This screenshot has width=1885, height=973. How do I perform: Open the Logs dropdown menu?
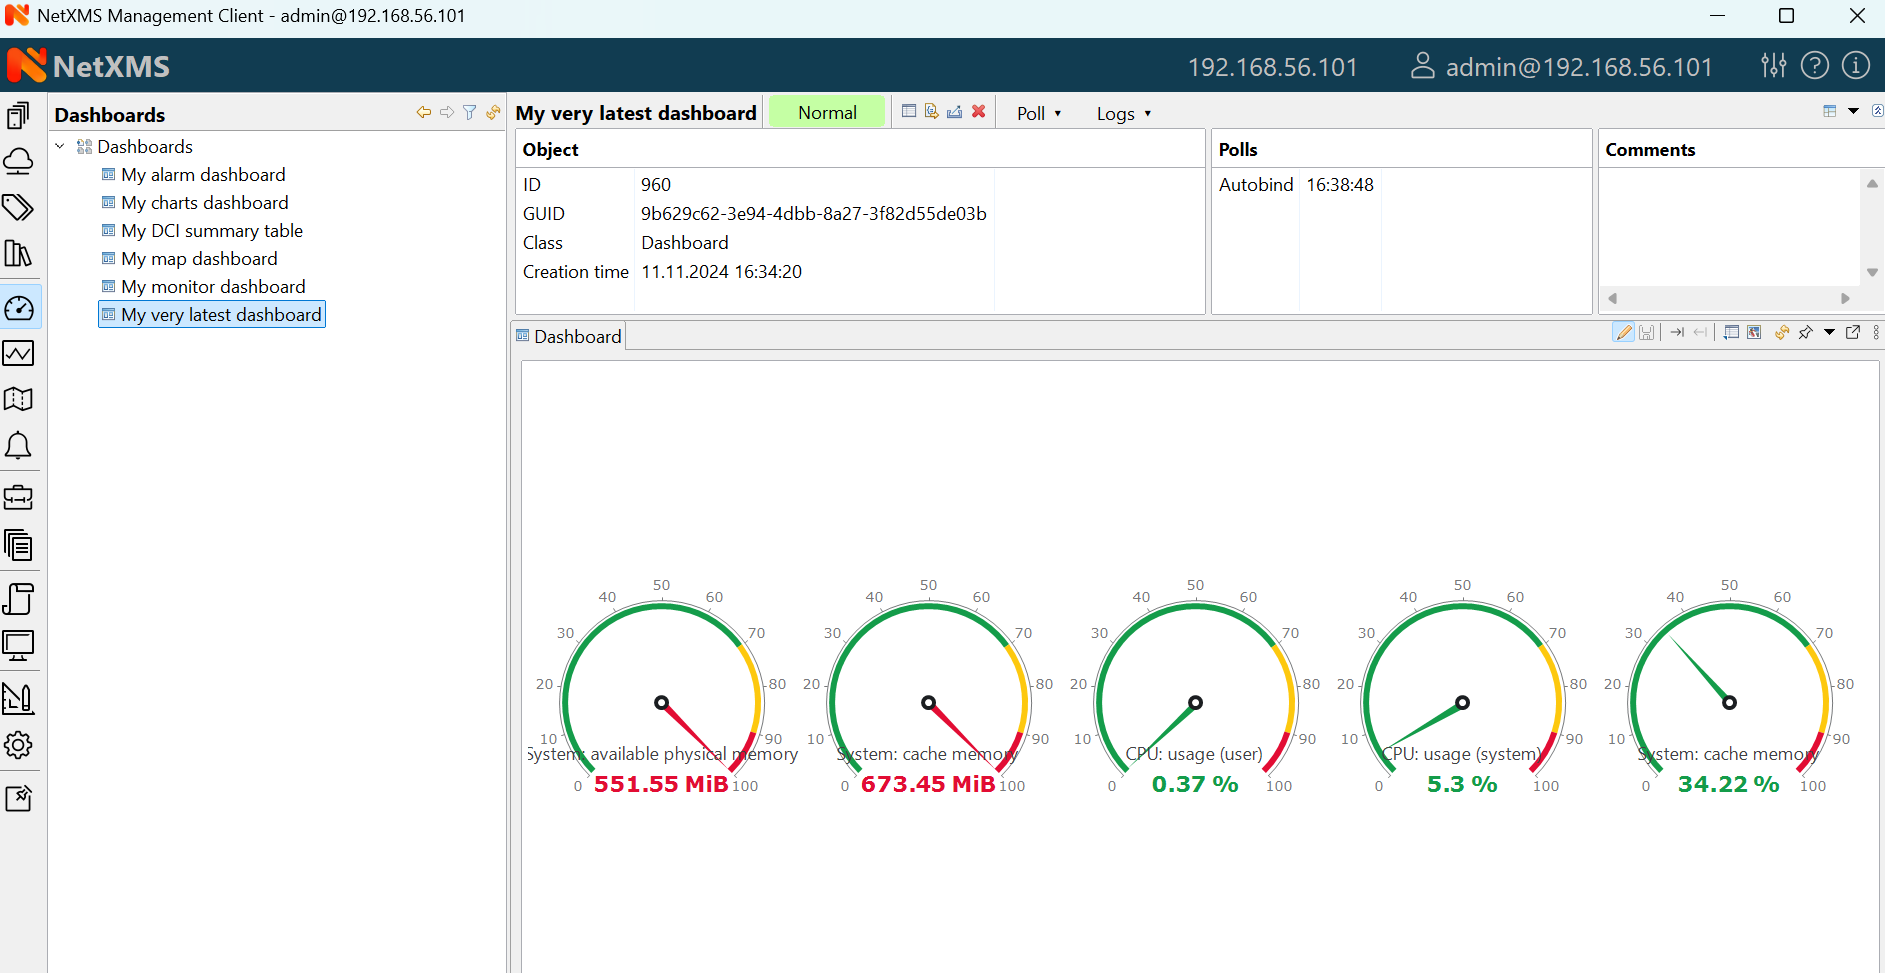pyautogui.click(x=1123, y=114)
